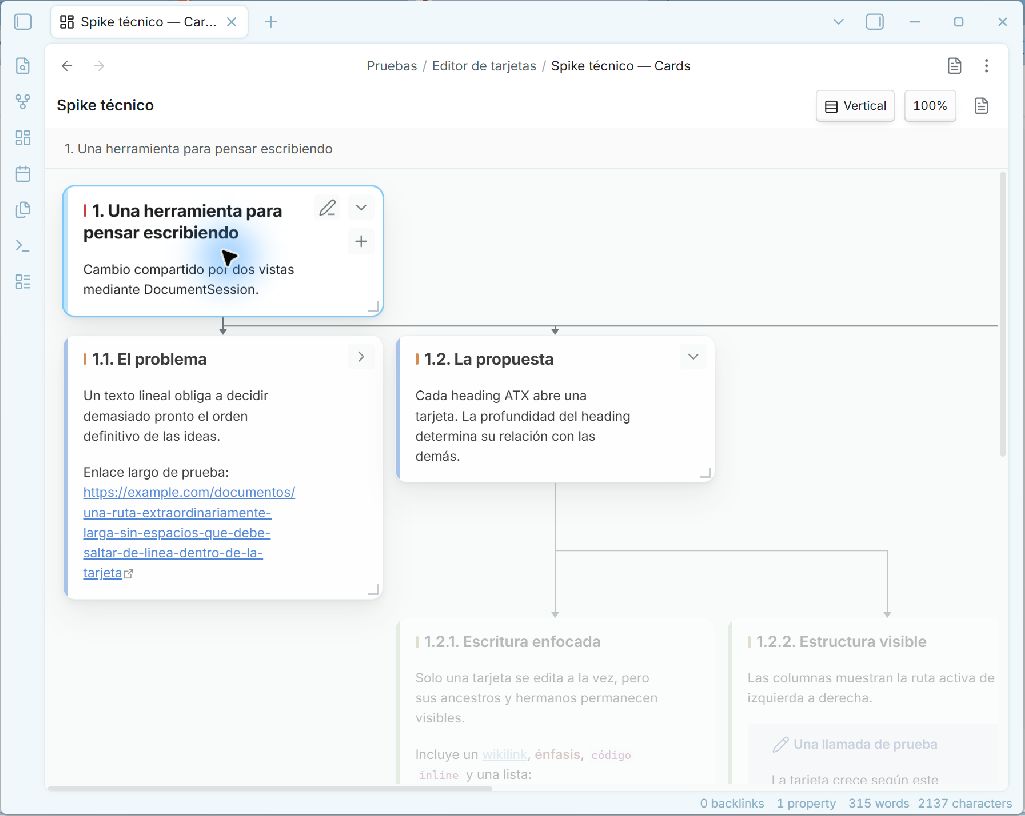The height and width of the screenshot is (816, 1025).
Task: Open the tab list dropdown chevron
Action: coord(839,22)
